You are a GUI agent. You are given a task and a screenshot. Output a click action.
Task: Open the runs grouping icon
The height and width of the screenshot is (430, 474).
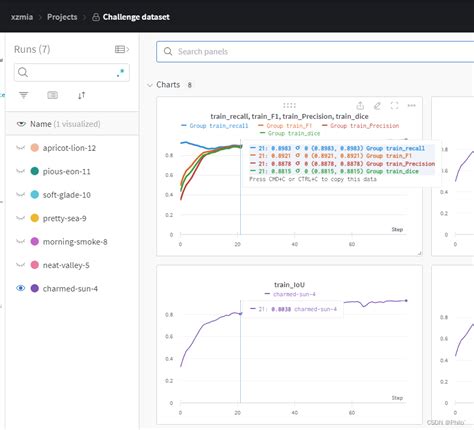click(x=52, y=95)
